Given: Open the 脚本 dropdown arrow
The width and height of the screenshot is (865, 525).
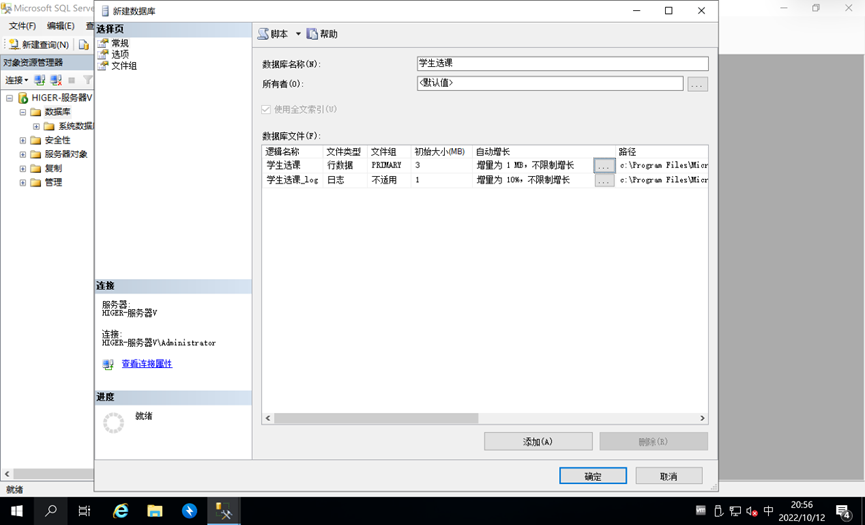Looking at the screenshot, I should (298, 34).
